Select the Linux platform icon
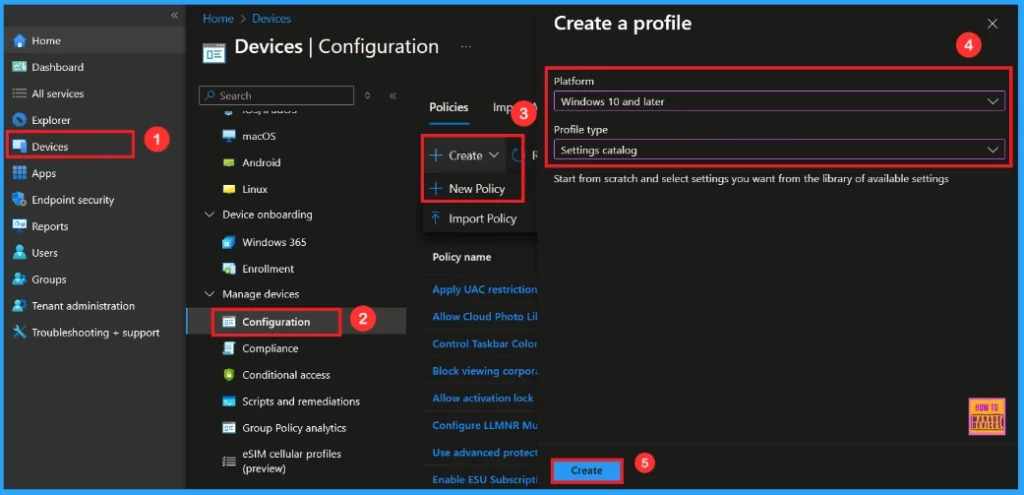 pos(229,189)
